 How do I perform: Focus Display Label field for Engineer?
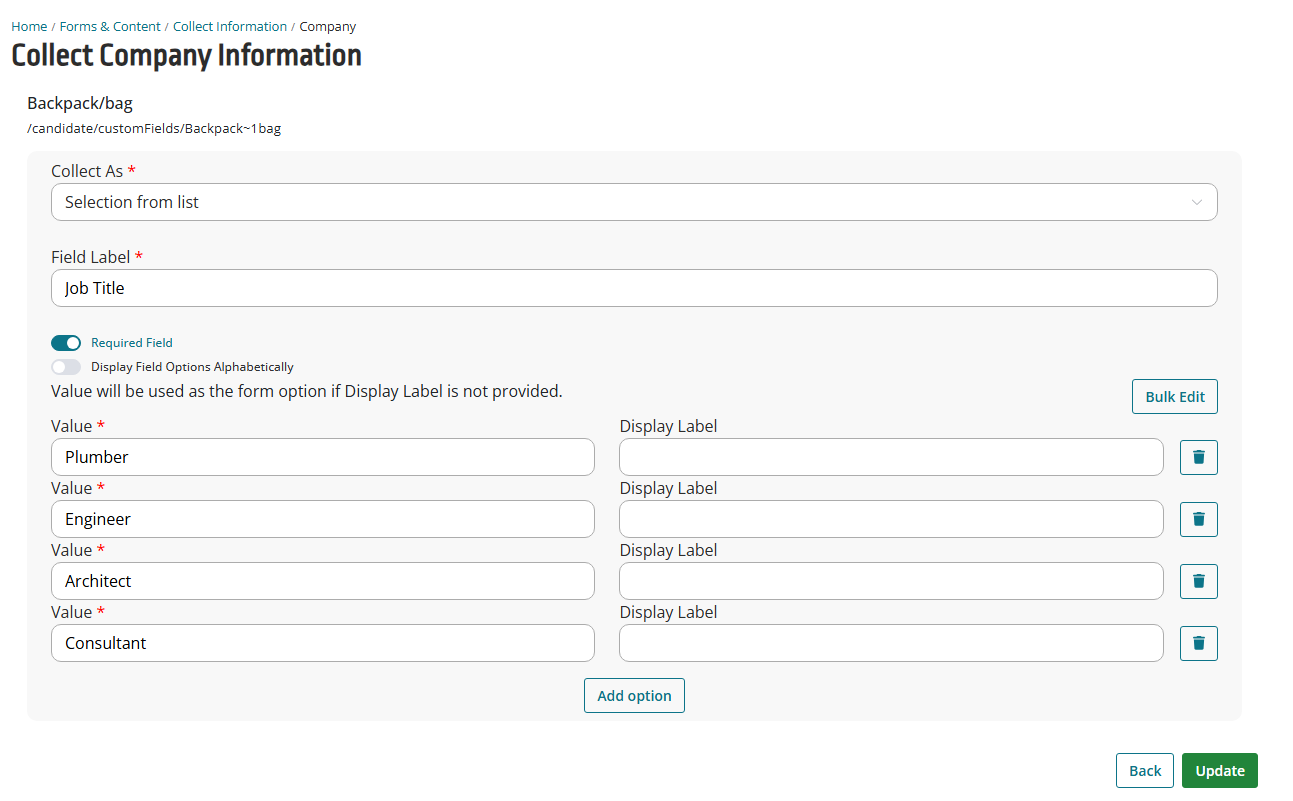point(891,519)
